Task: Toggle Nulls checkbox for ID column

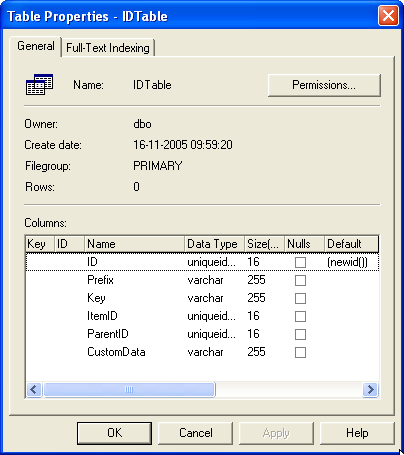Action: [x=300, y=262]
